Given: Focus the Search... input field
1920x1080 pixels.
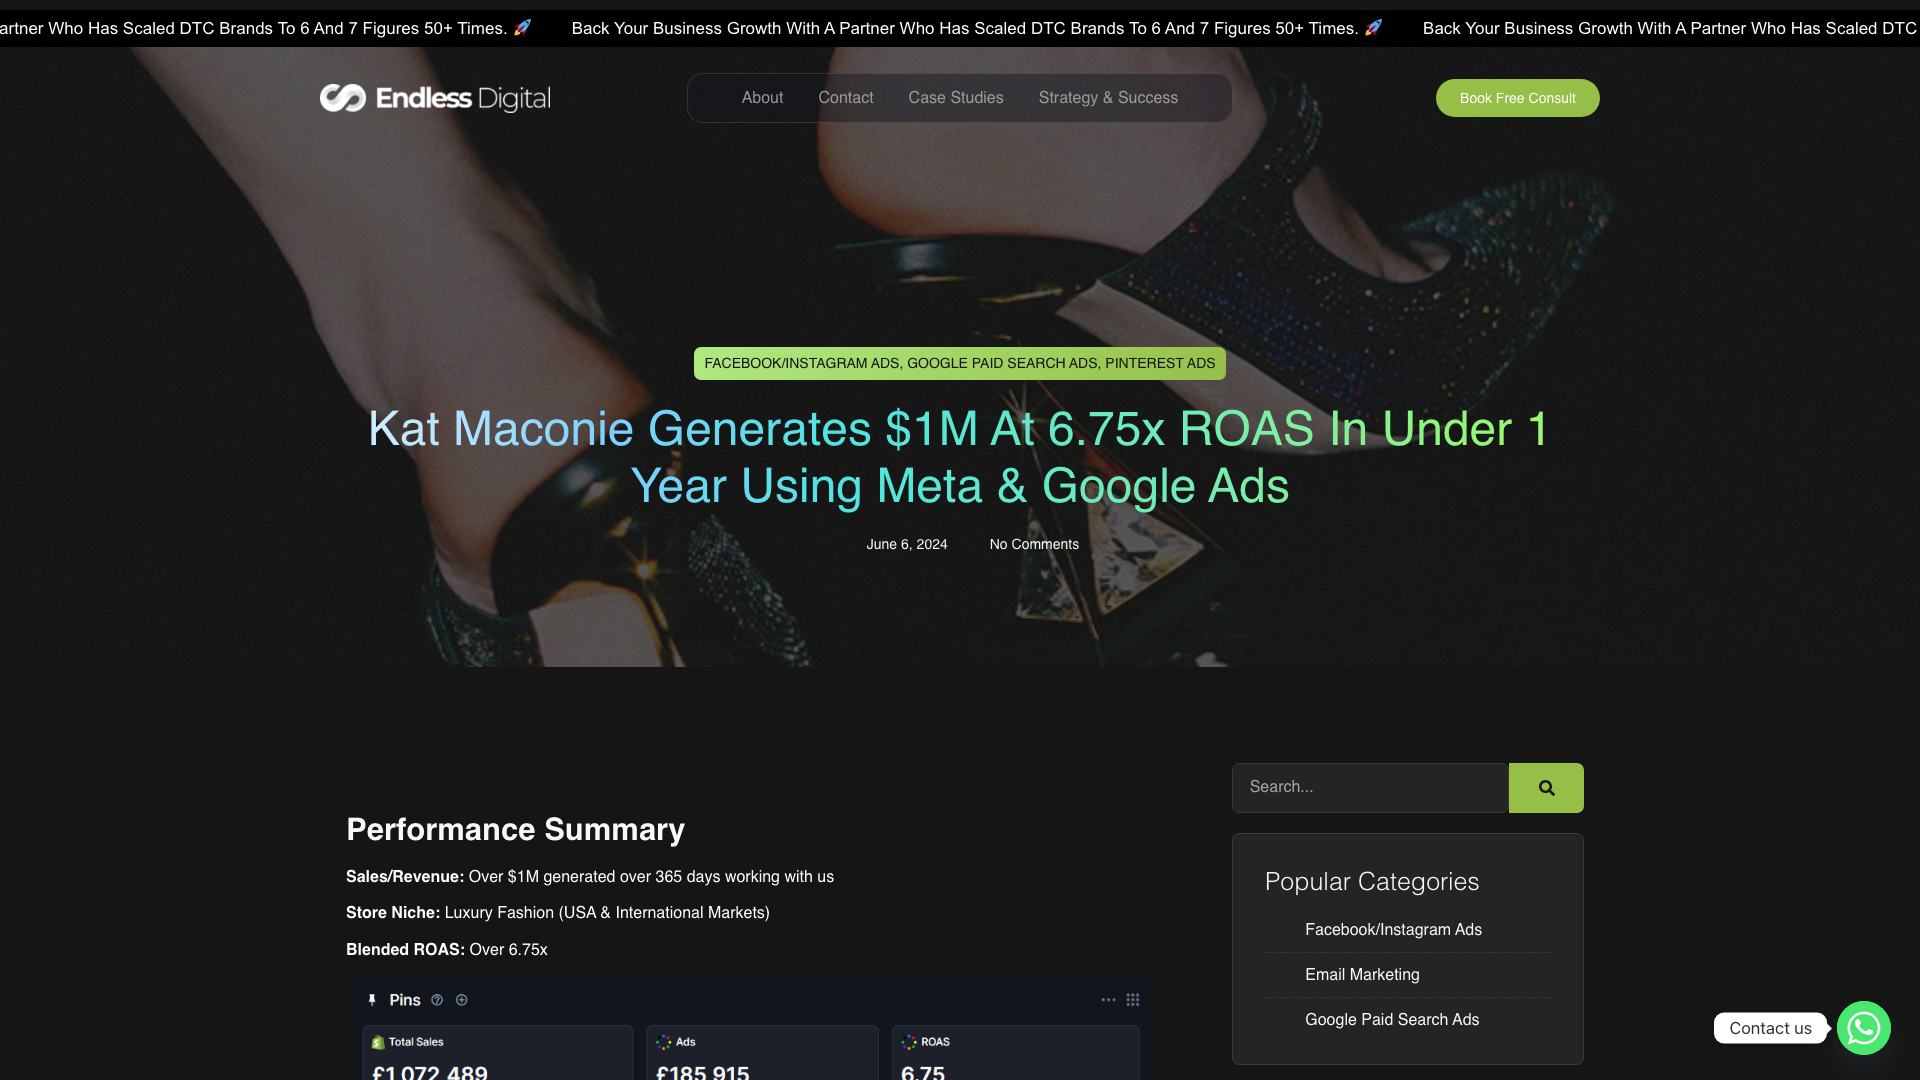Looking at the screenshot, I should click(1370, 788).
